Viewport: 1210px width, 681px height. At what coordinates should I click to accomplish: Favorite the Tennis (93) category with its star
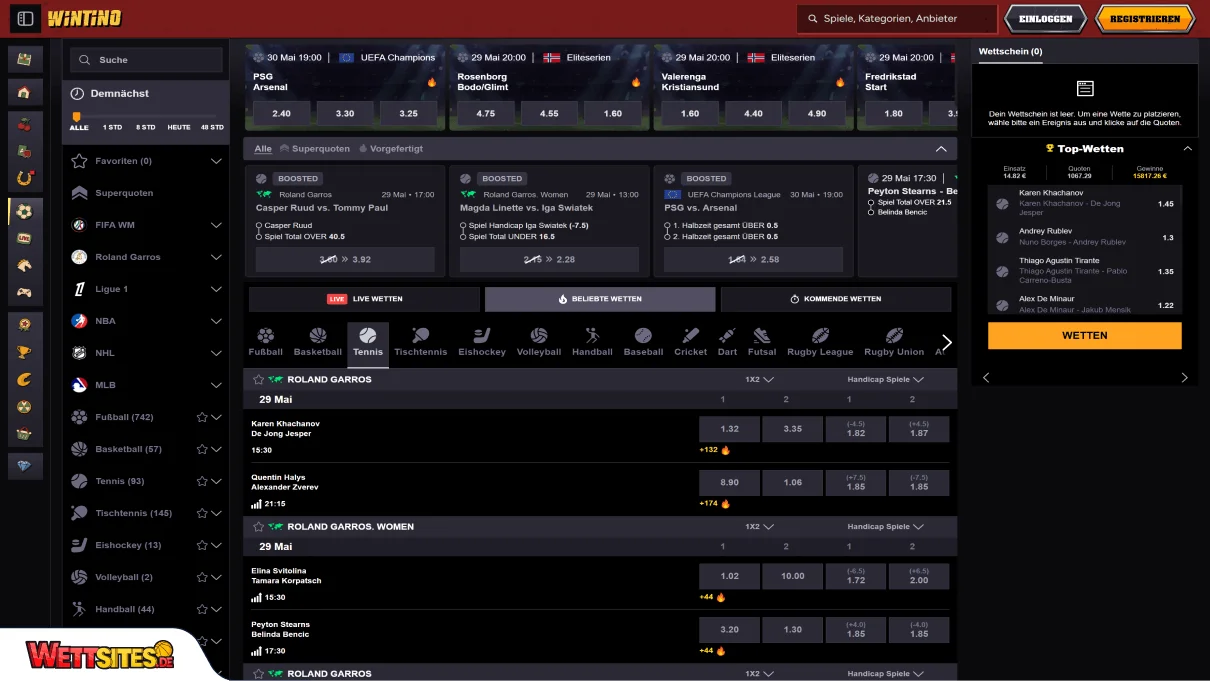point(202,481)
